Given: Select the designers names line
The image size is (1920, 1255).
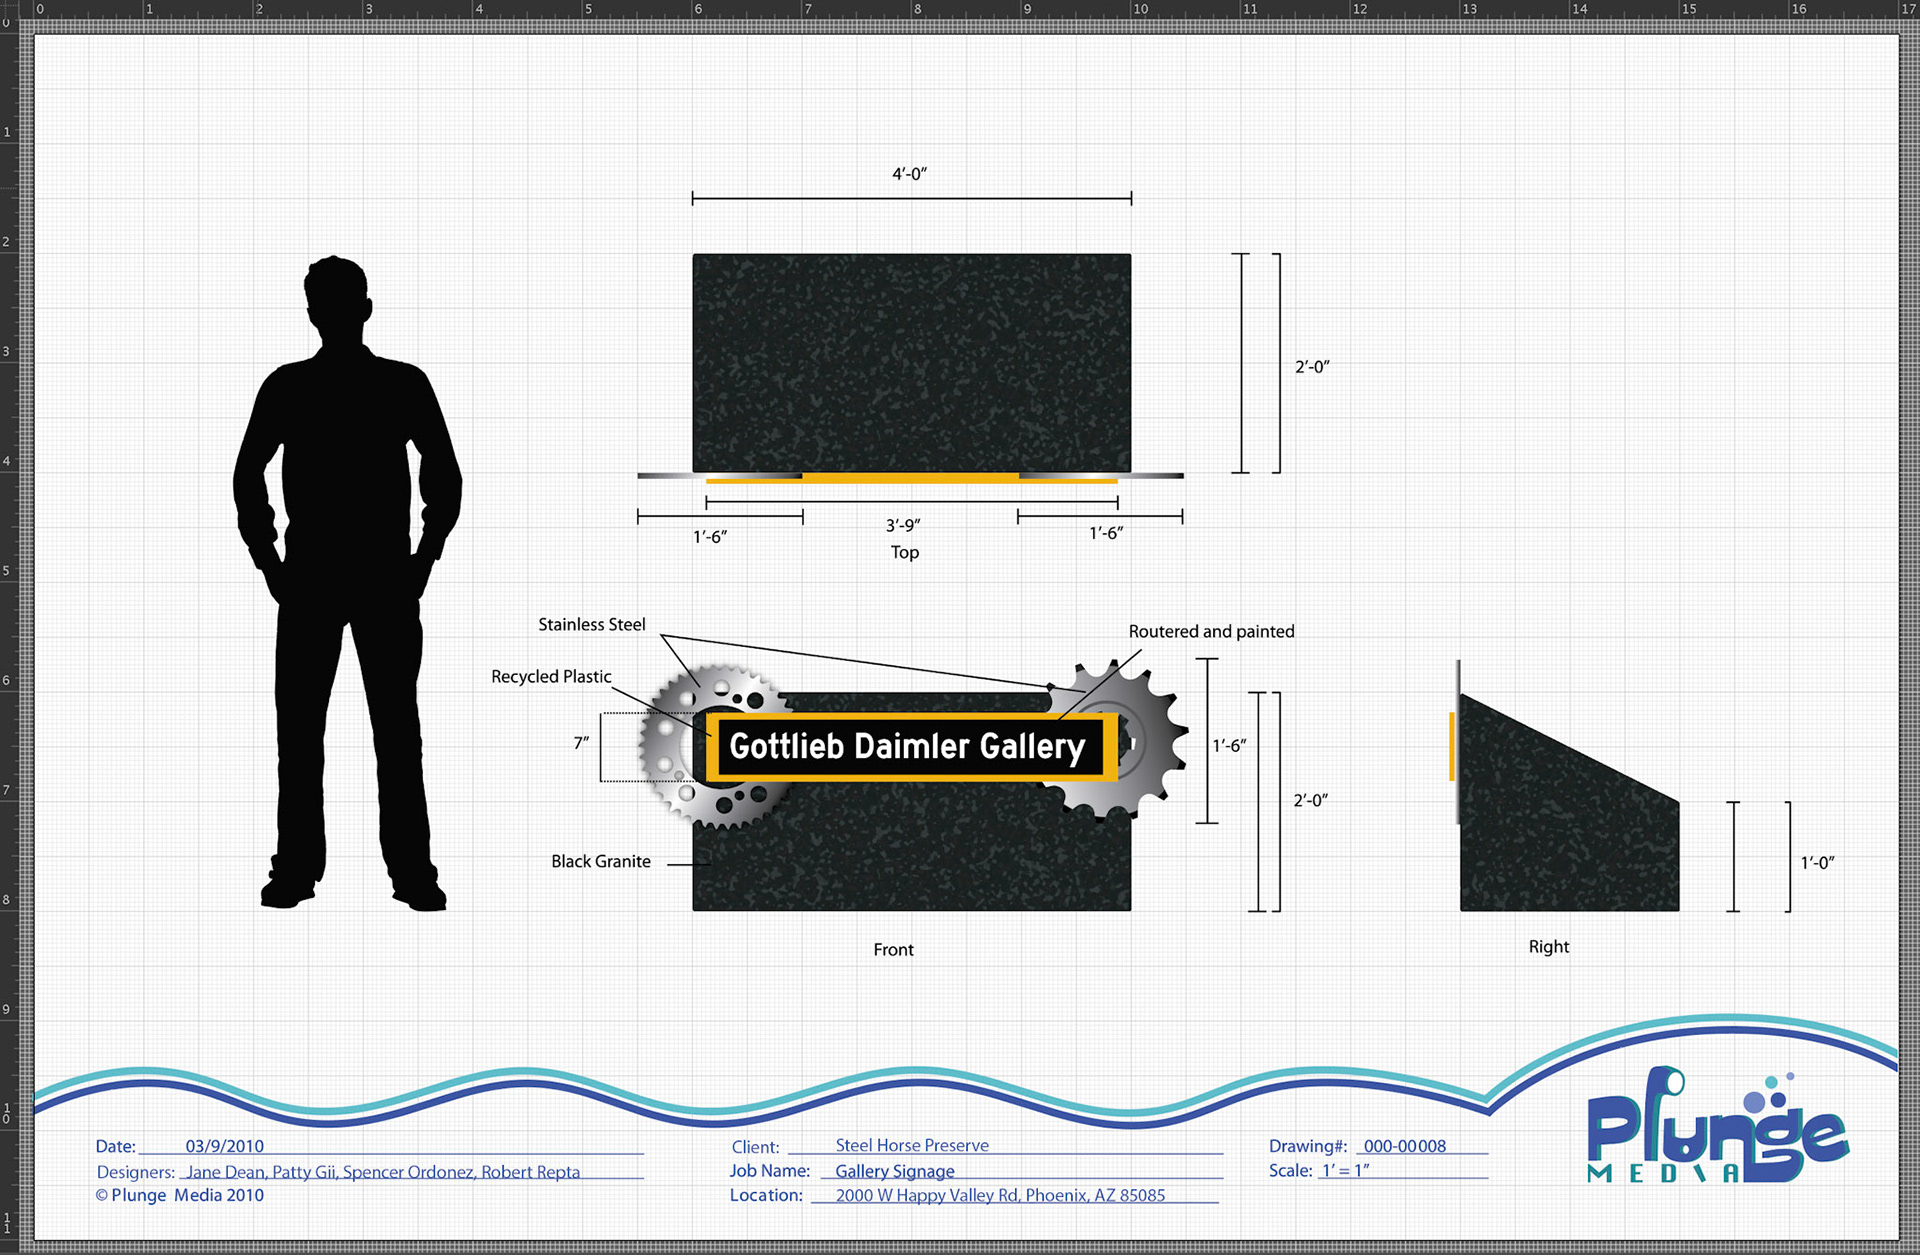Looking at the screenshot, I should pos(383,1171).
